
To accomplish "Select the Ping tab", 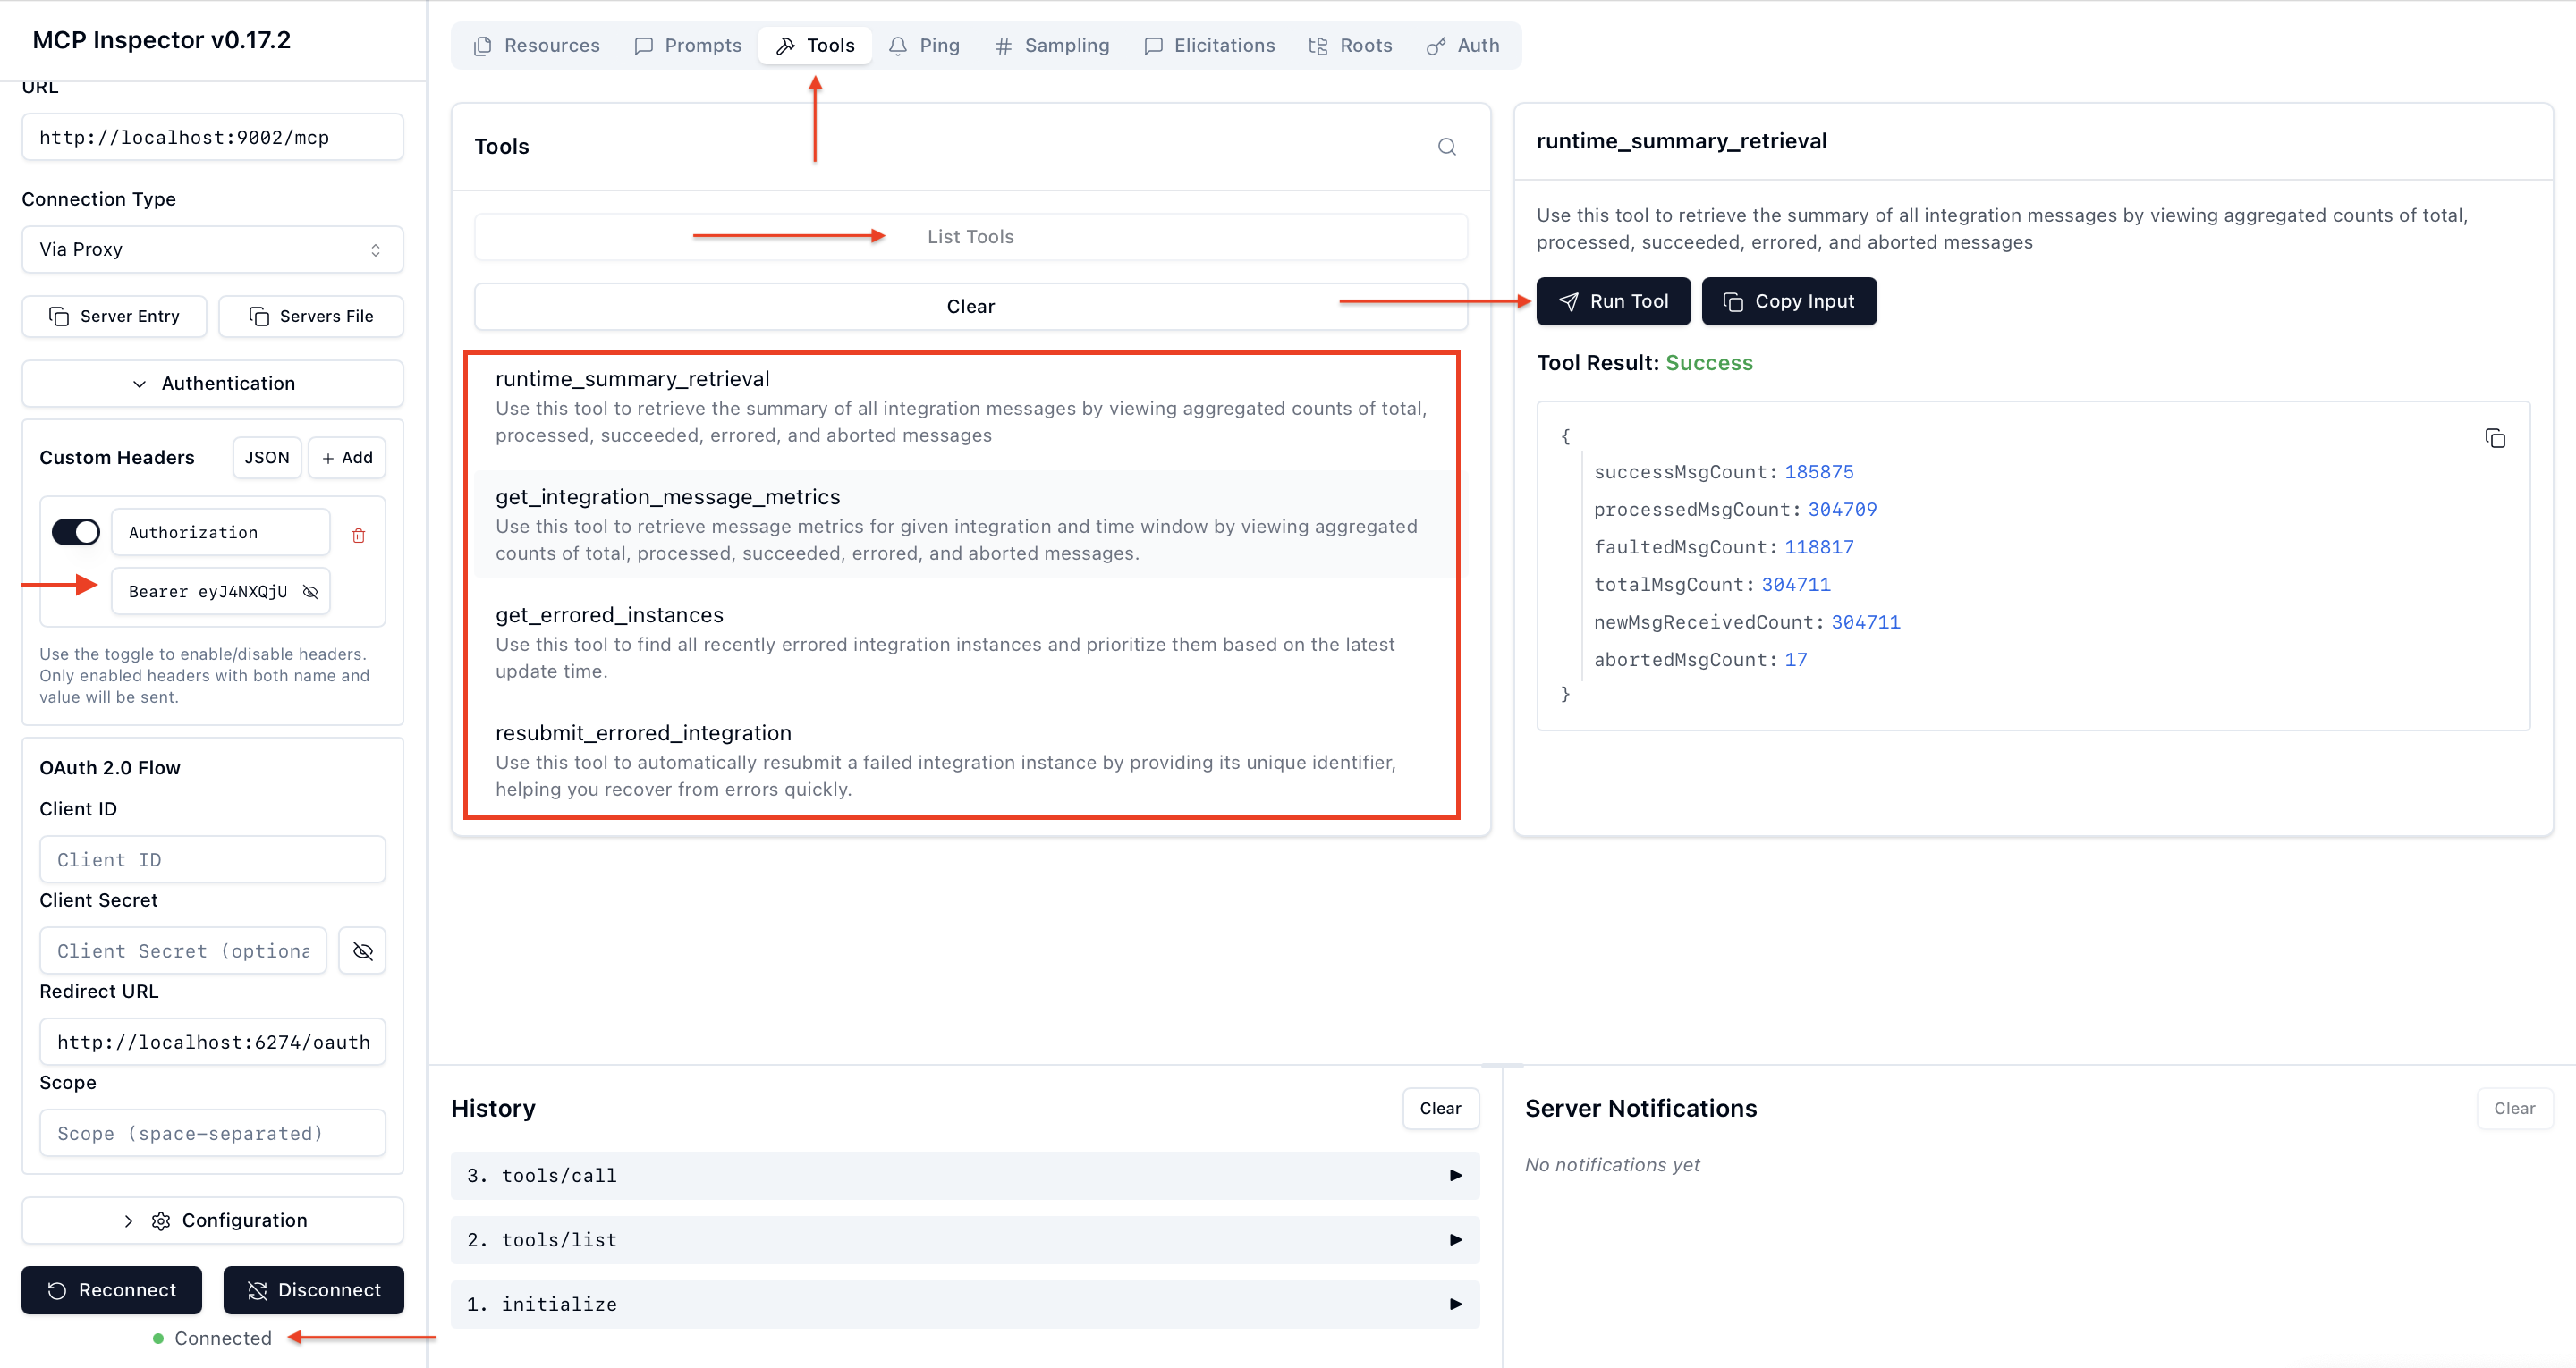I will [923, 45].
